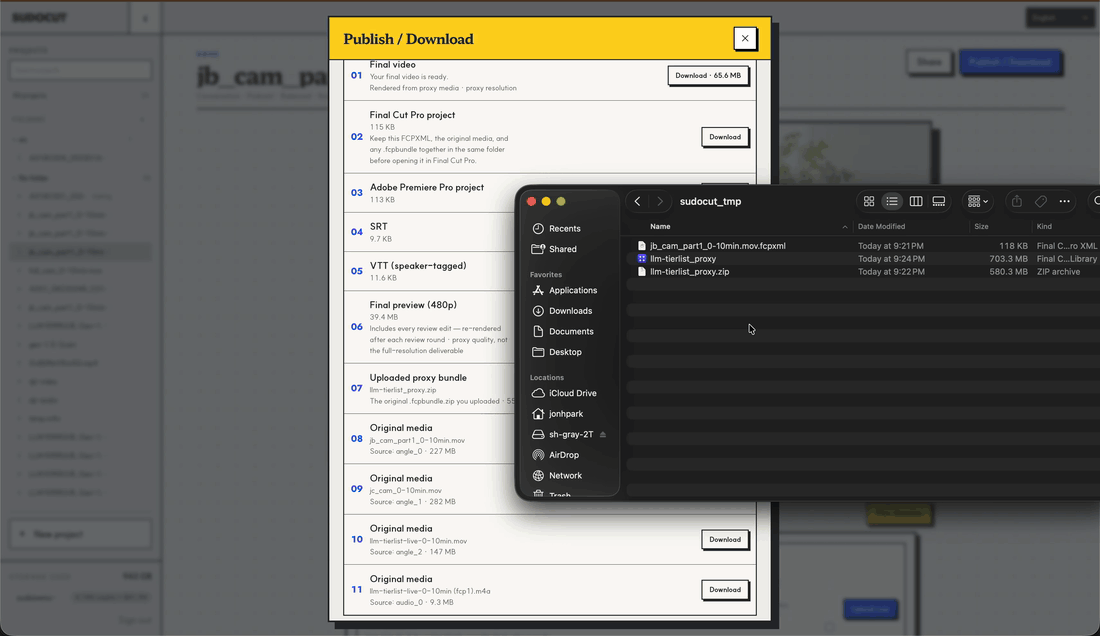
Task: Switch Finder to column view
Action: coord(915,201)
